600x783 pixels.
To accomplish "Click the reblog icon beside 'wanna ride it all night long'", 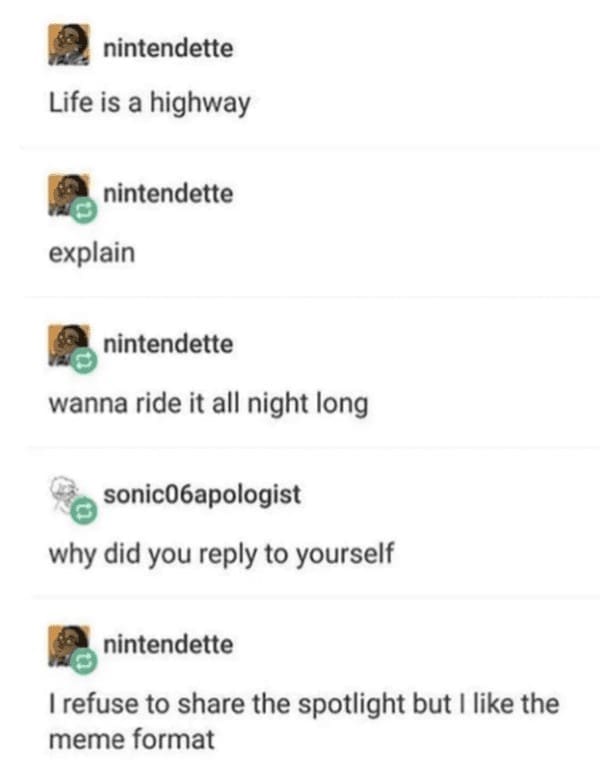I will (83, 361).
